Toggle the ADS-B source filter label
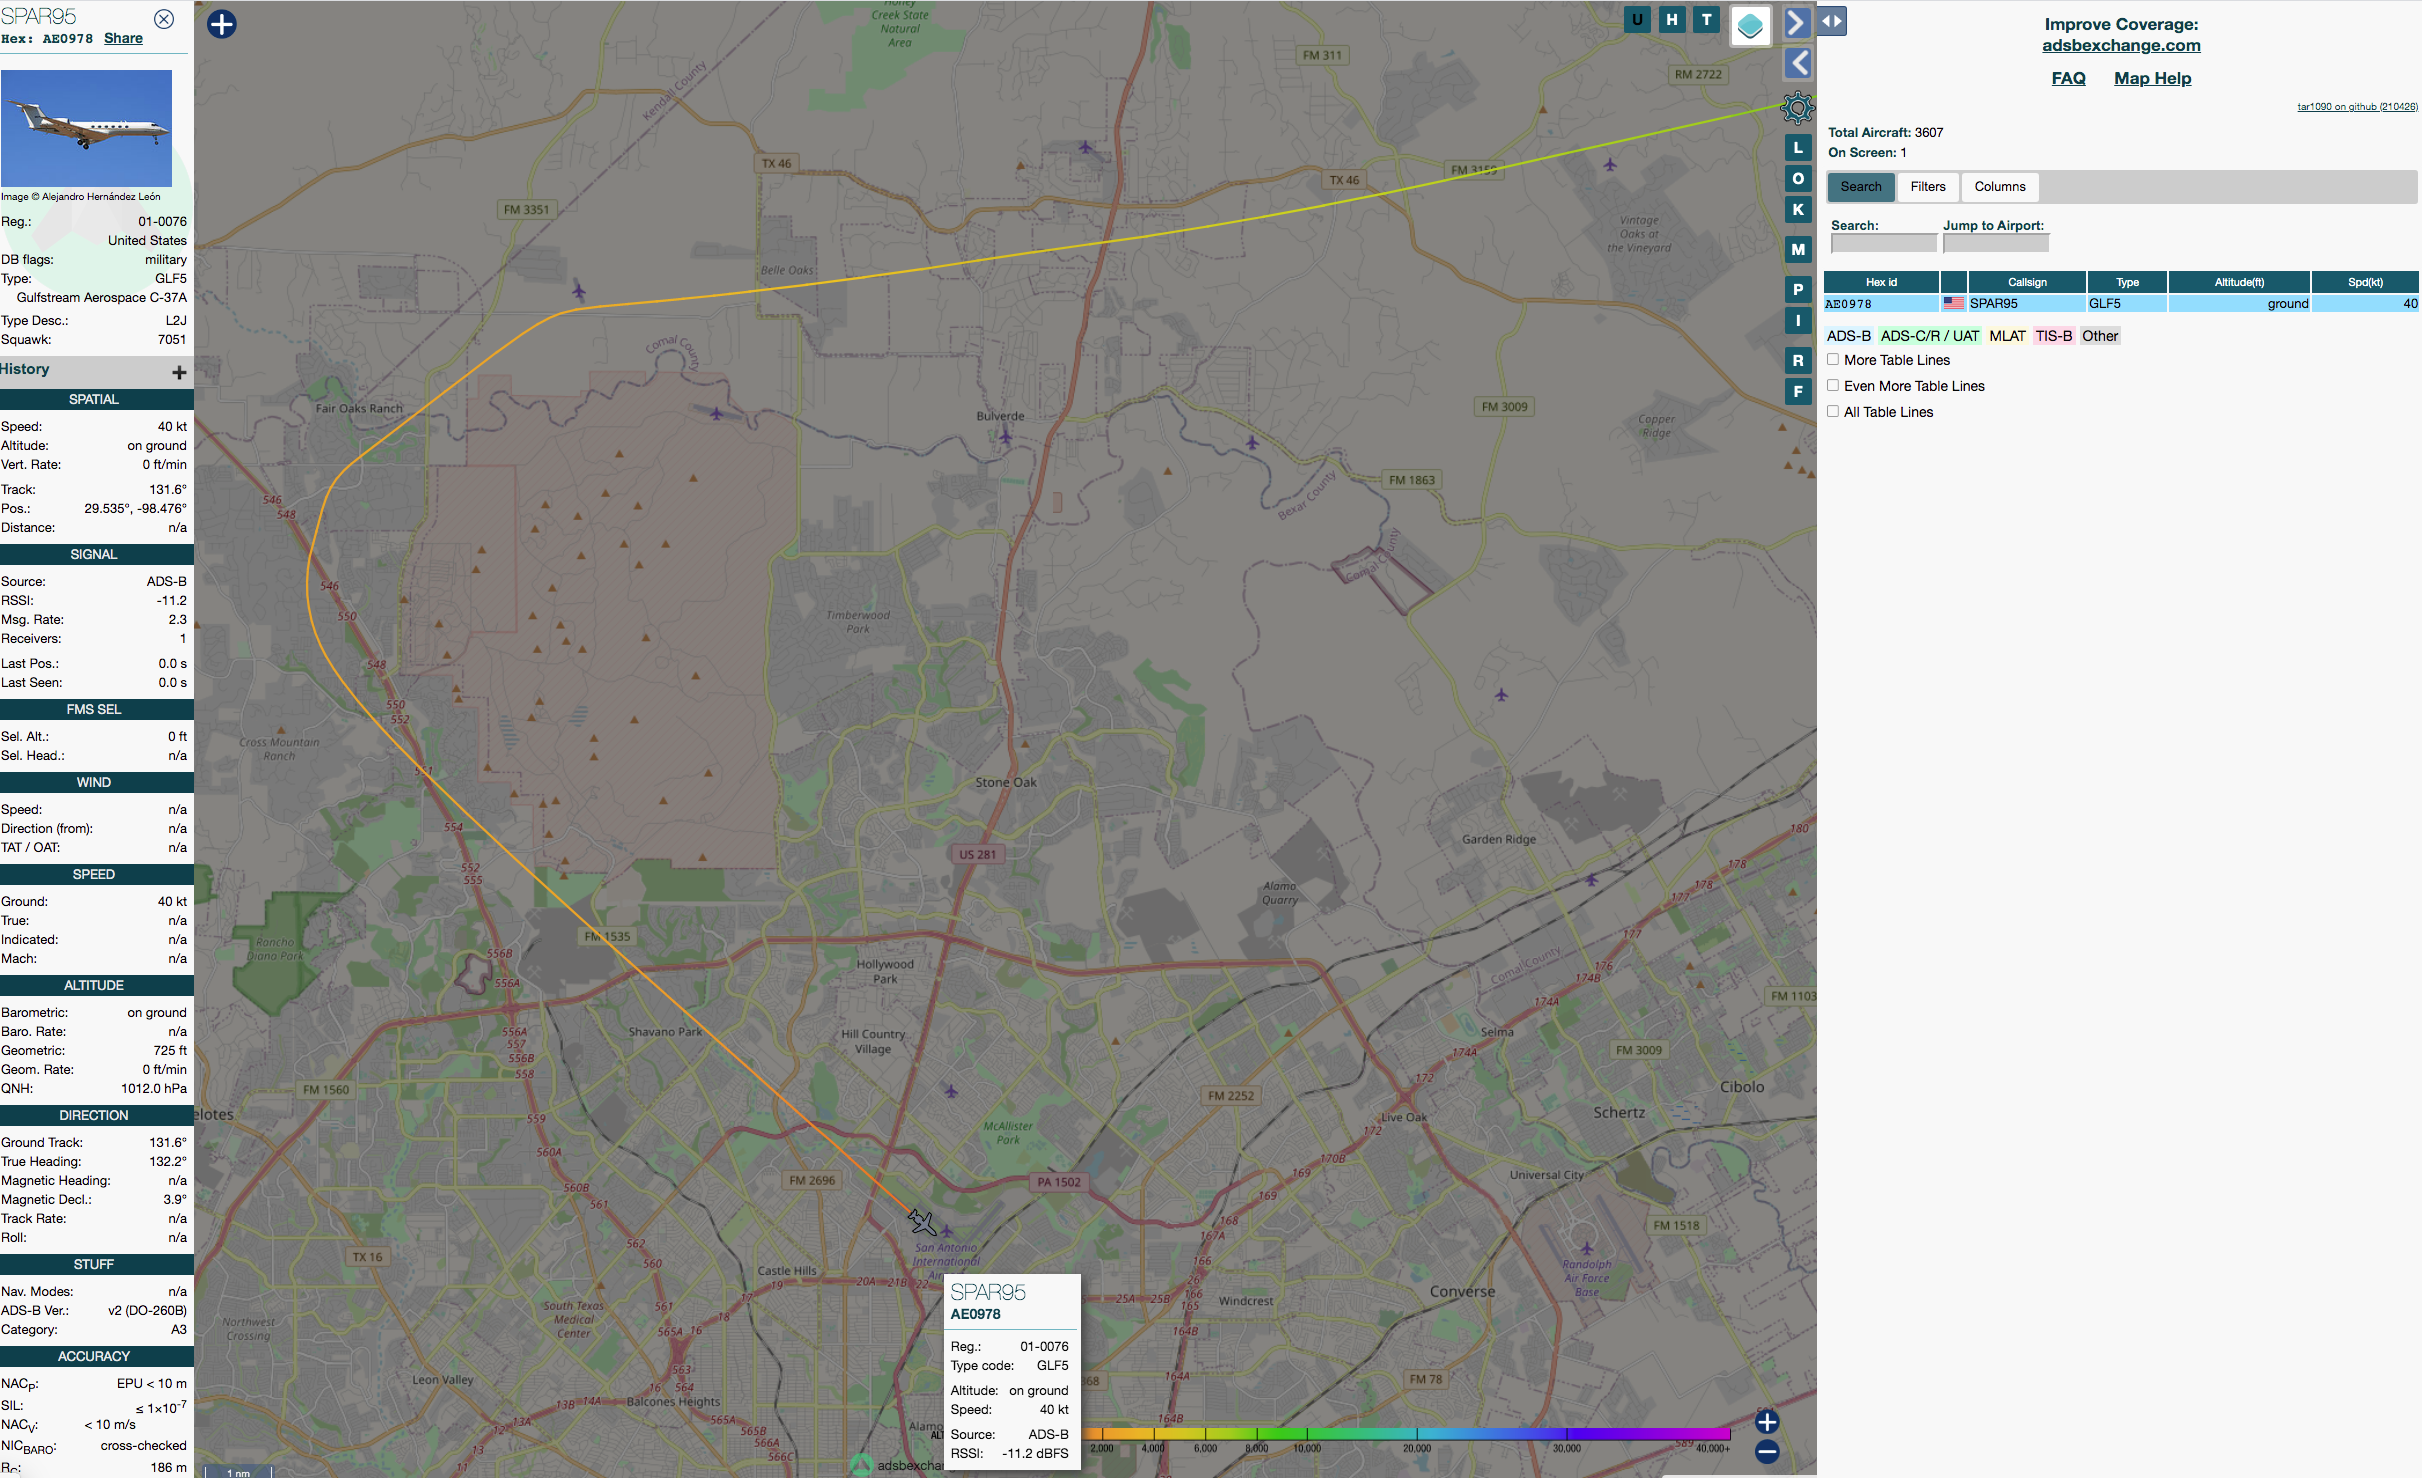Image resolution: width=2422 pixels, height=1478 pixels. click(x=1848, y=336)
